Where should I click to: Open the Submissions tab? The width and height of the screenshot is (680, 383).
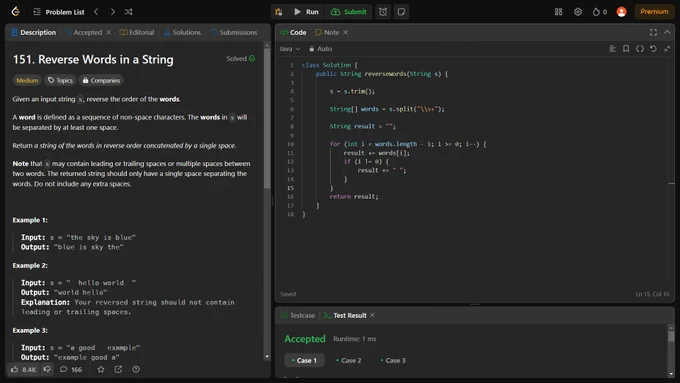tap(233, 33)
